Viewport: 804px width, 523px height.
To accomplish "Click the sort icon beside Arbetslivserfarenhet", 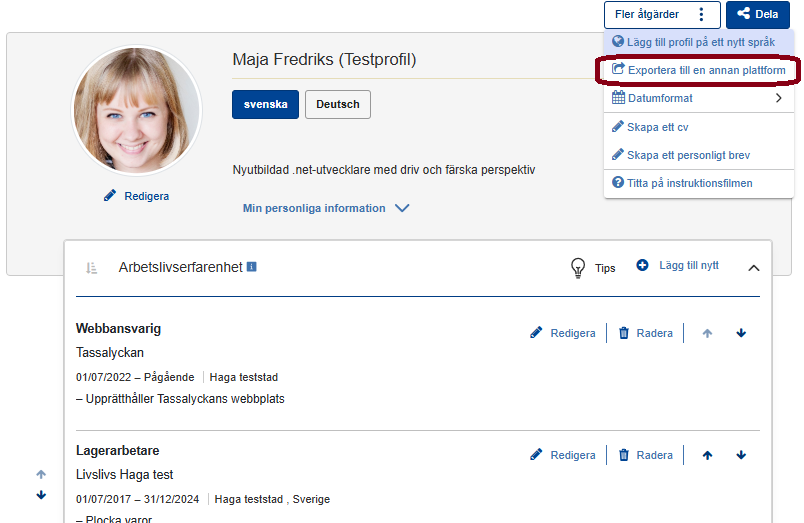I will coord(91,268).
